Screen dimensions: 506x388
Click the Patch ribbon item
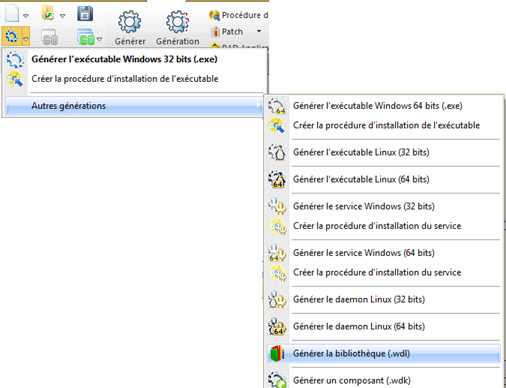[x=227, y=32]
